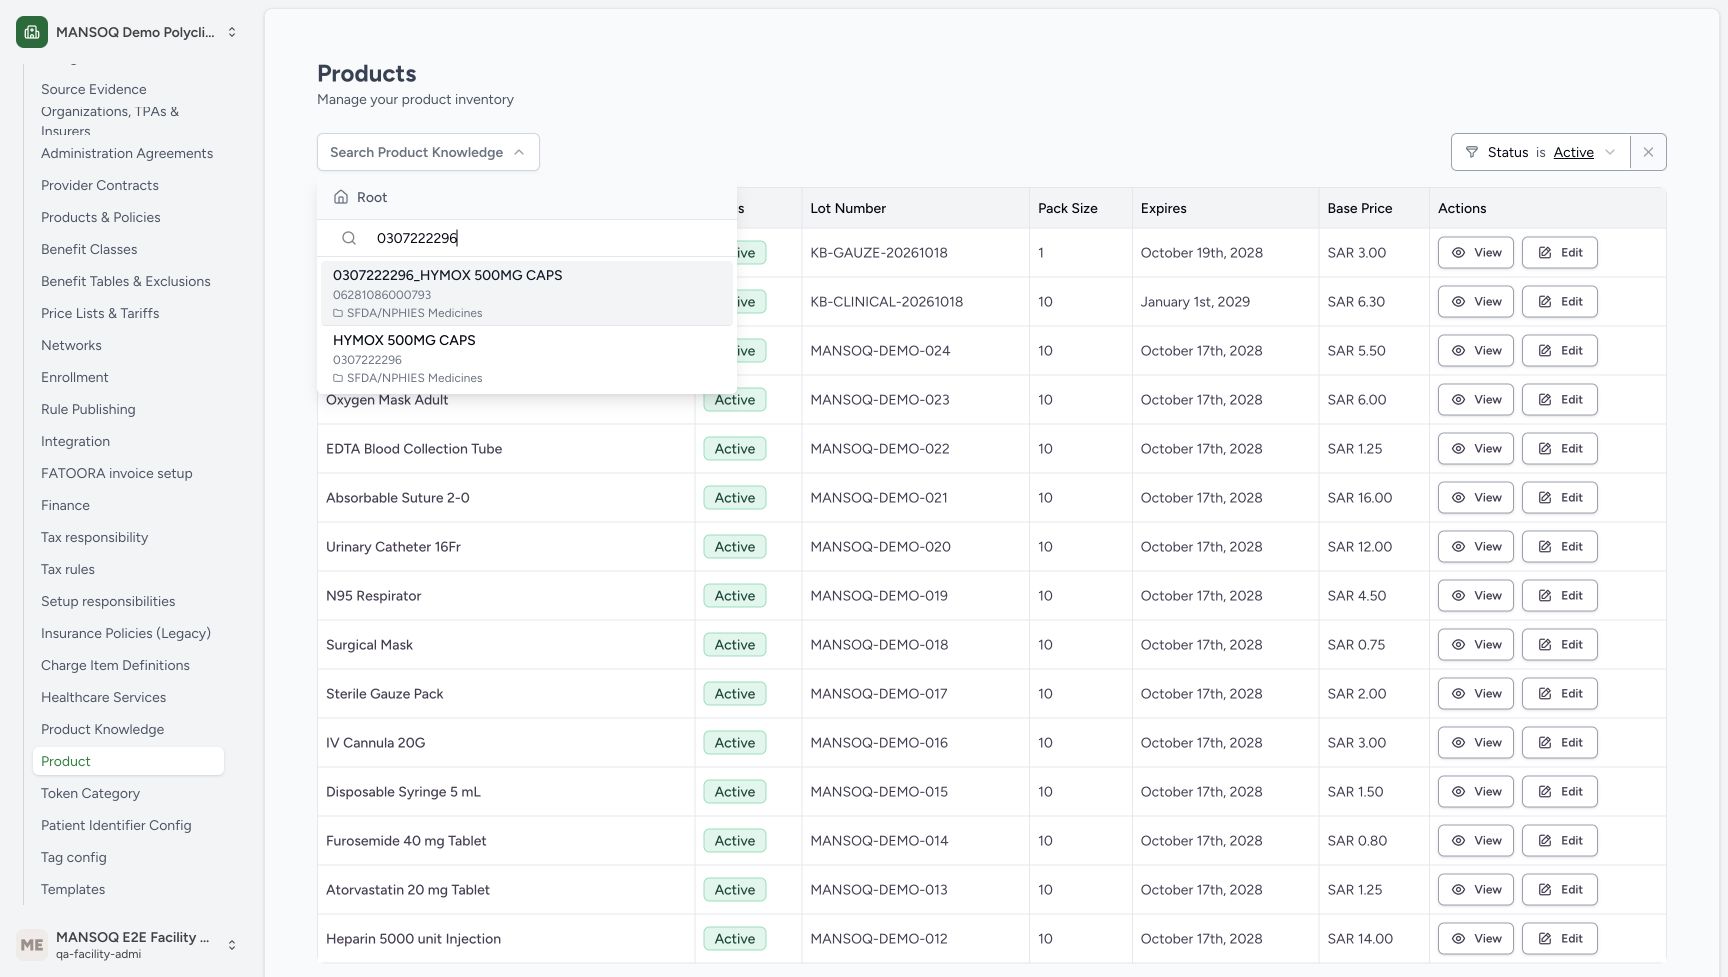The width and height of the screenshot is (1728, 977).
Task: Click pencil icon in Sterile Gauze Pack row
Action: pos(1544,694)
